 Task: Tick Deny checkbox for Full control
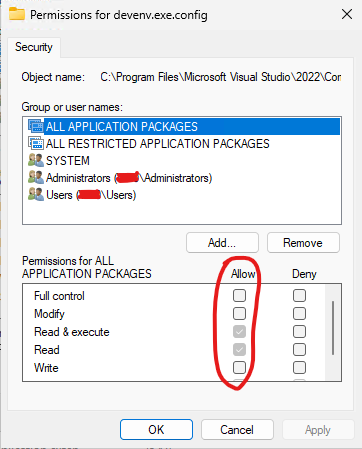click(299, 295)
